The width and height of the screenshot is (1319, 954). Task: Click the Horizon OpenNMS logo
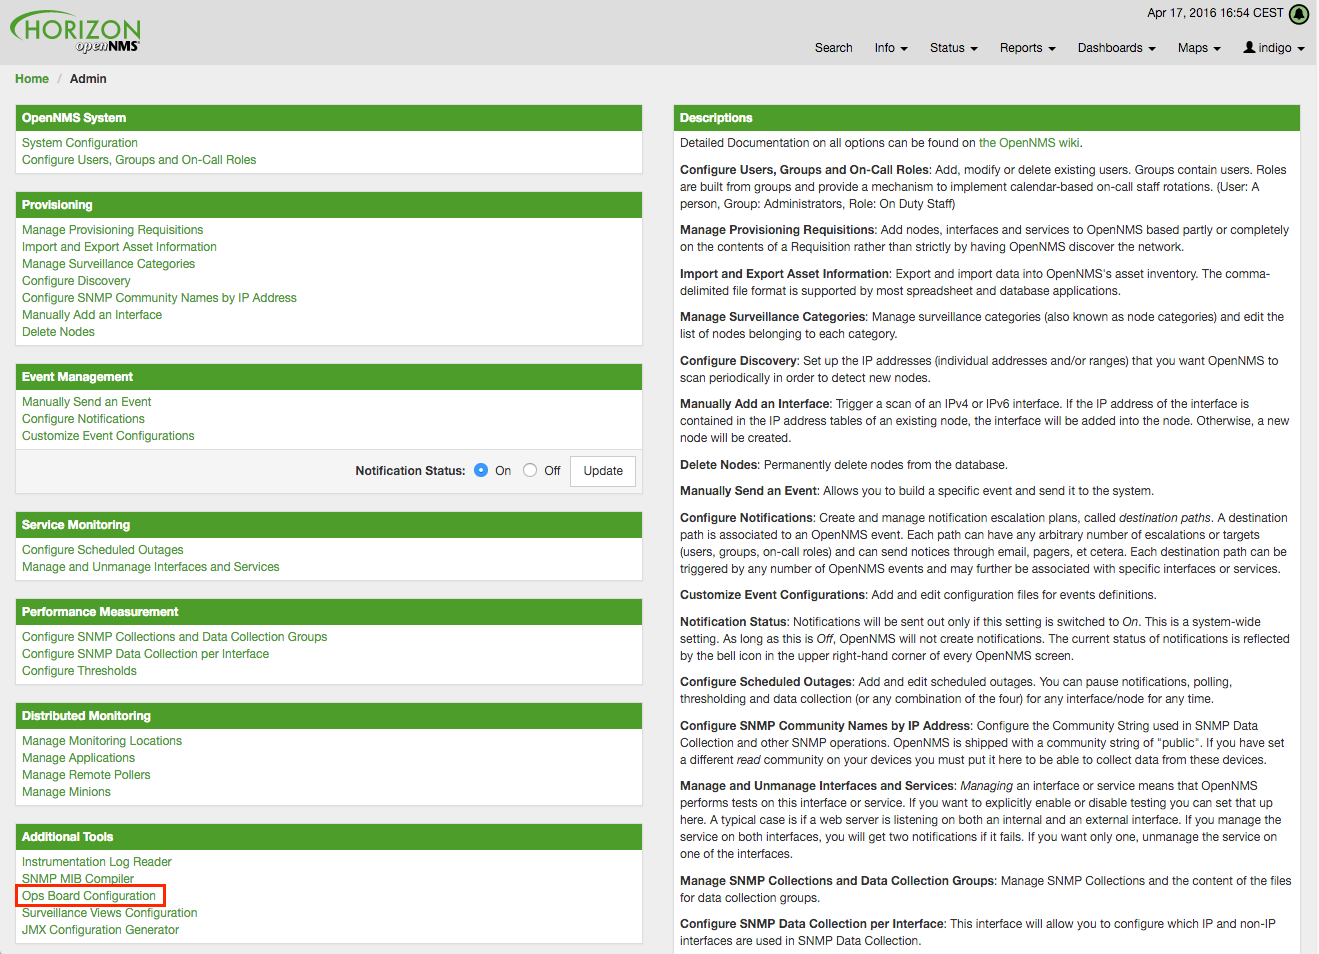(74, 30)
